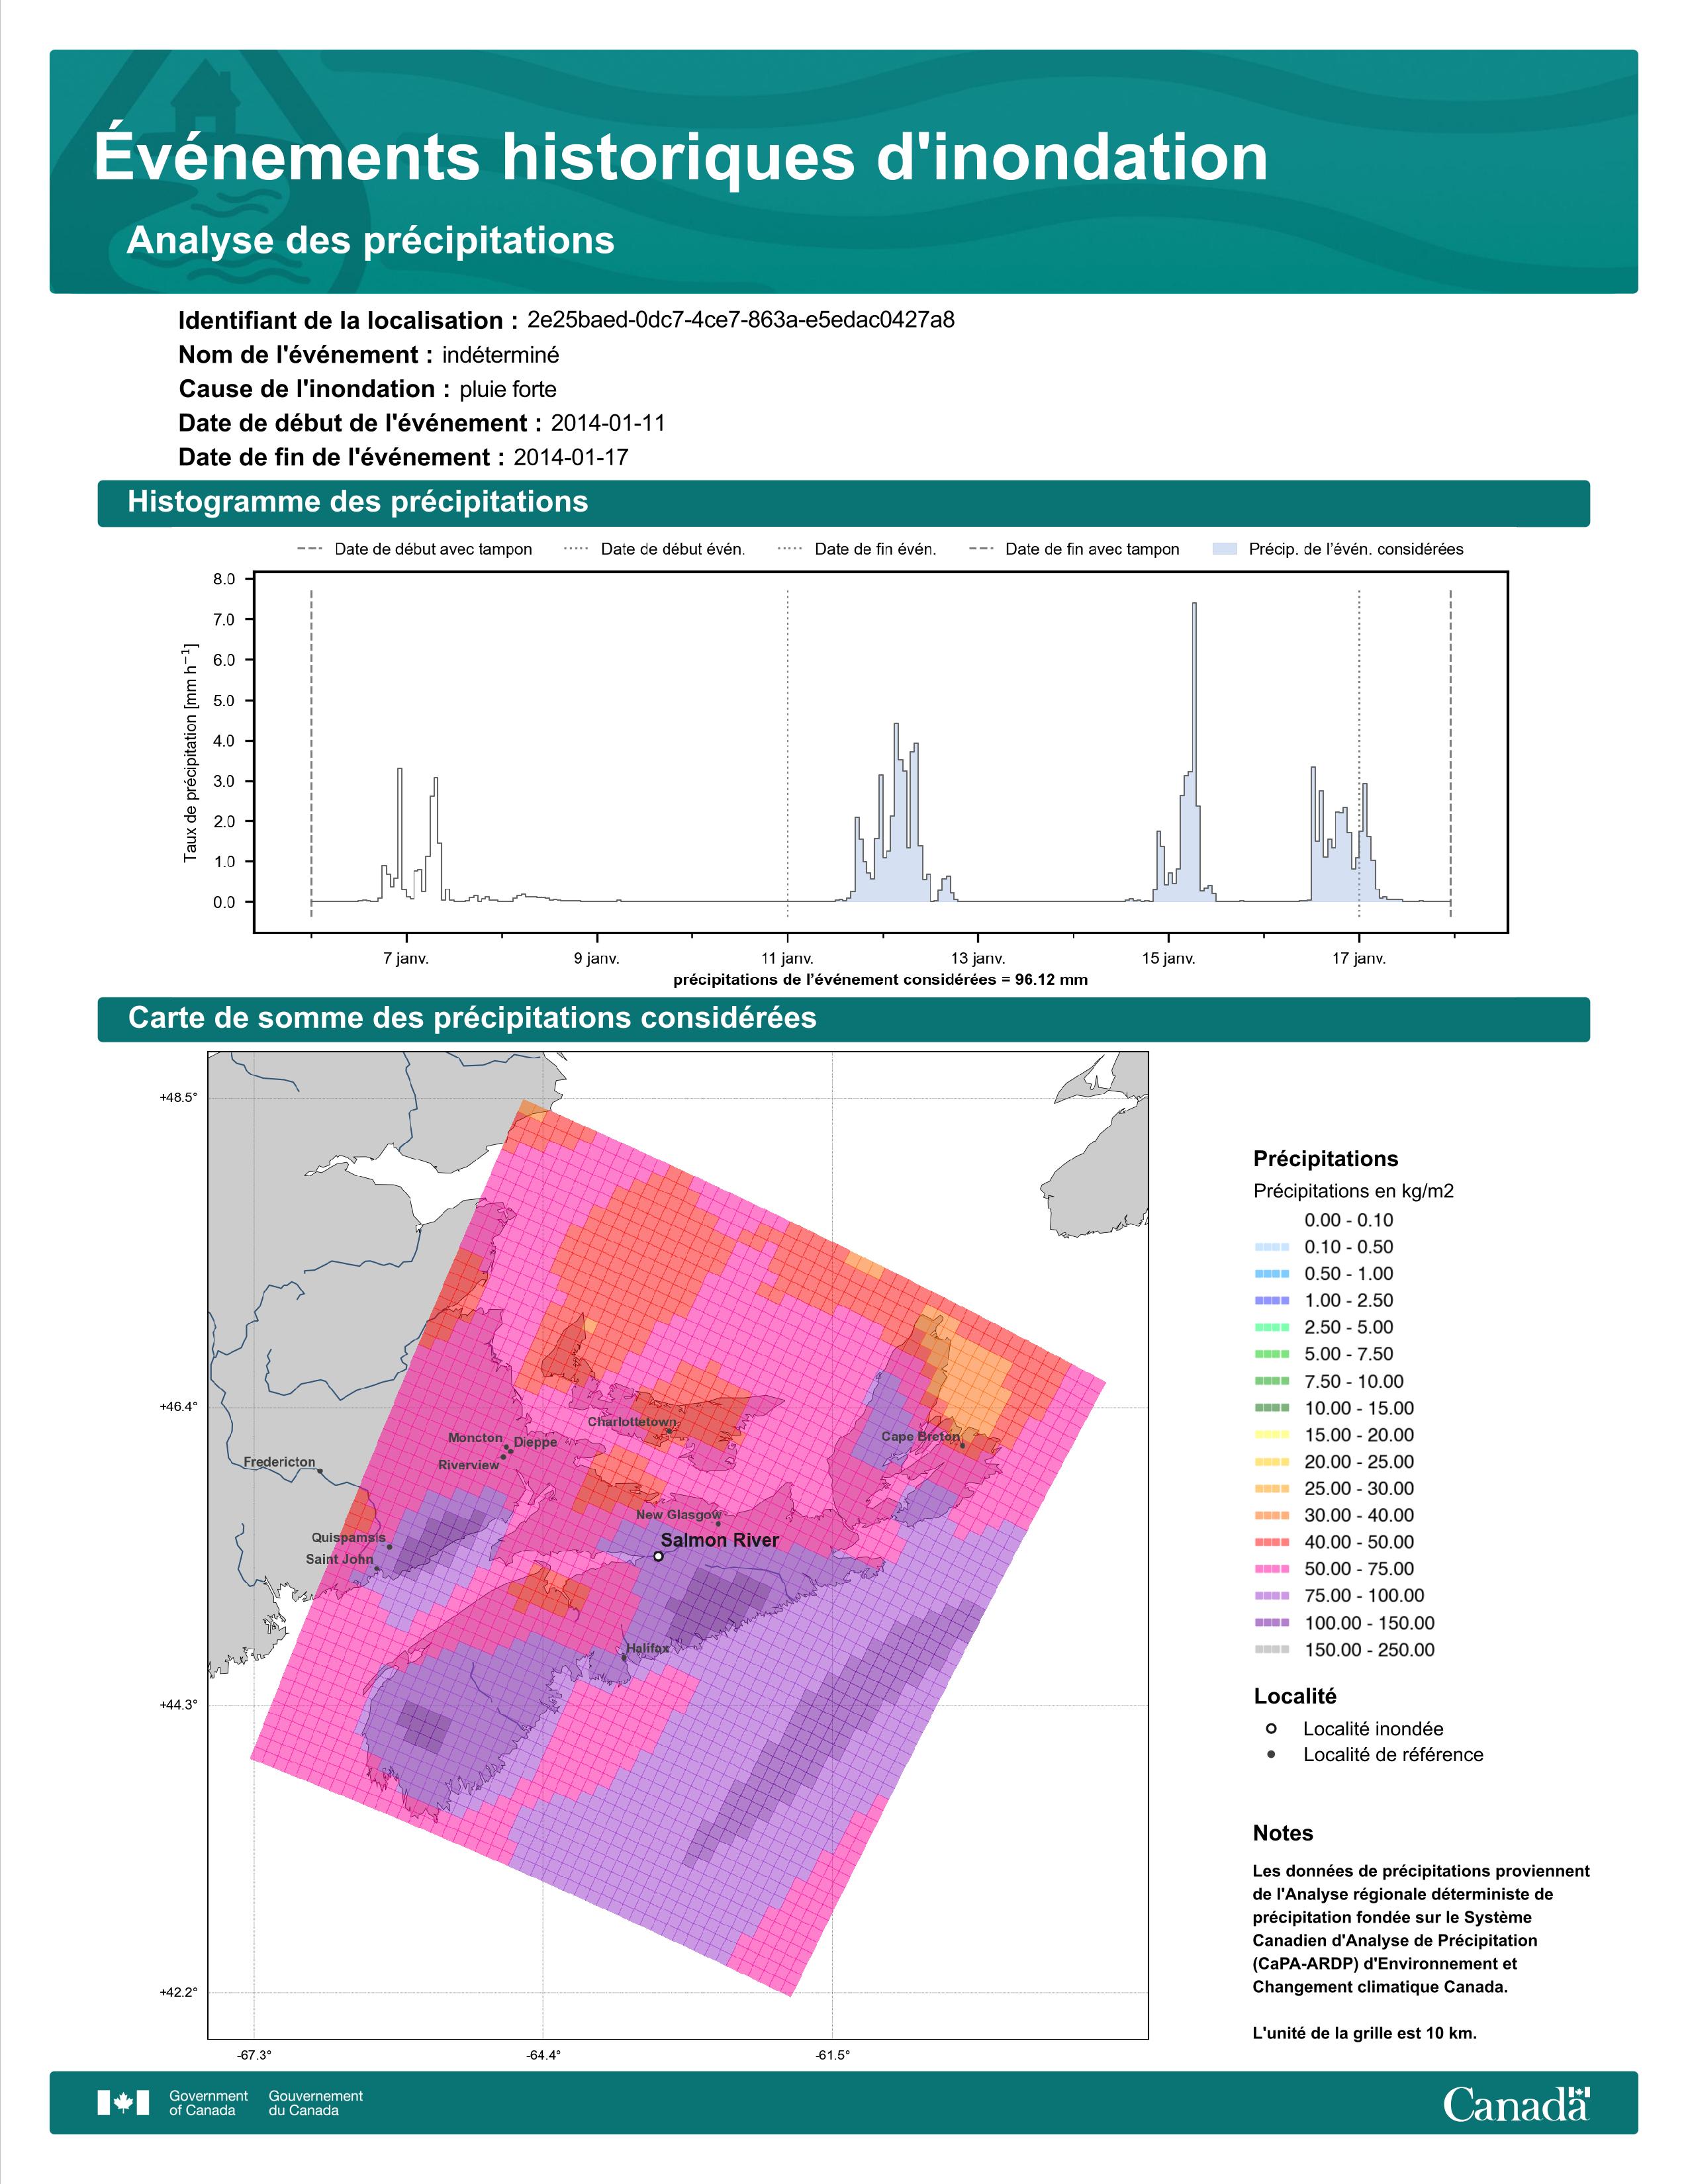Click the flood cause value pluie forte
Screen dimensions: 1688x2184
click(x=508, y=389)
